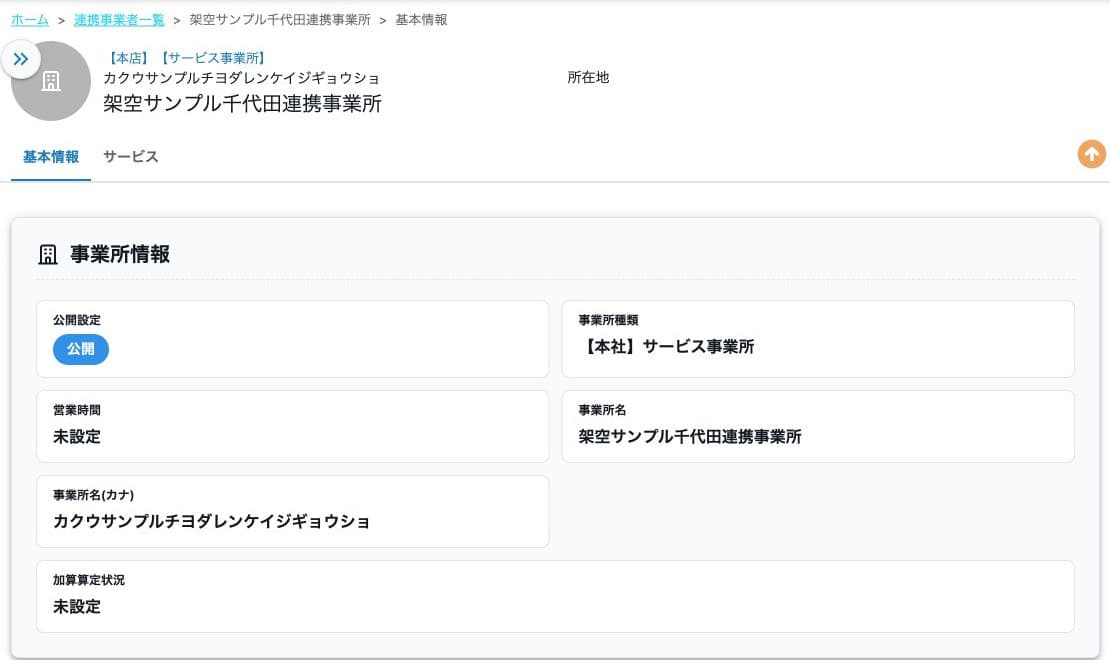Click the 公開設定 field label
The width and height of the screenshot is (1110, 660).
[x=76, y=320]
